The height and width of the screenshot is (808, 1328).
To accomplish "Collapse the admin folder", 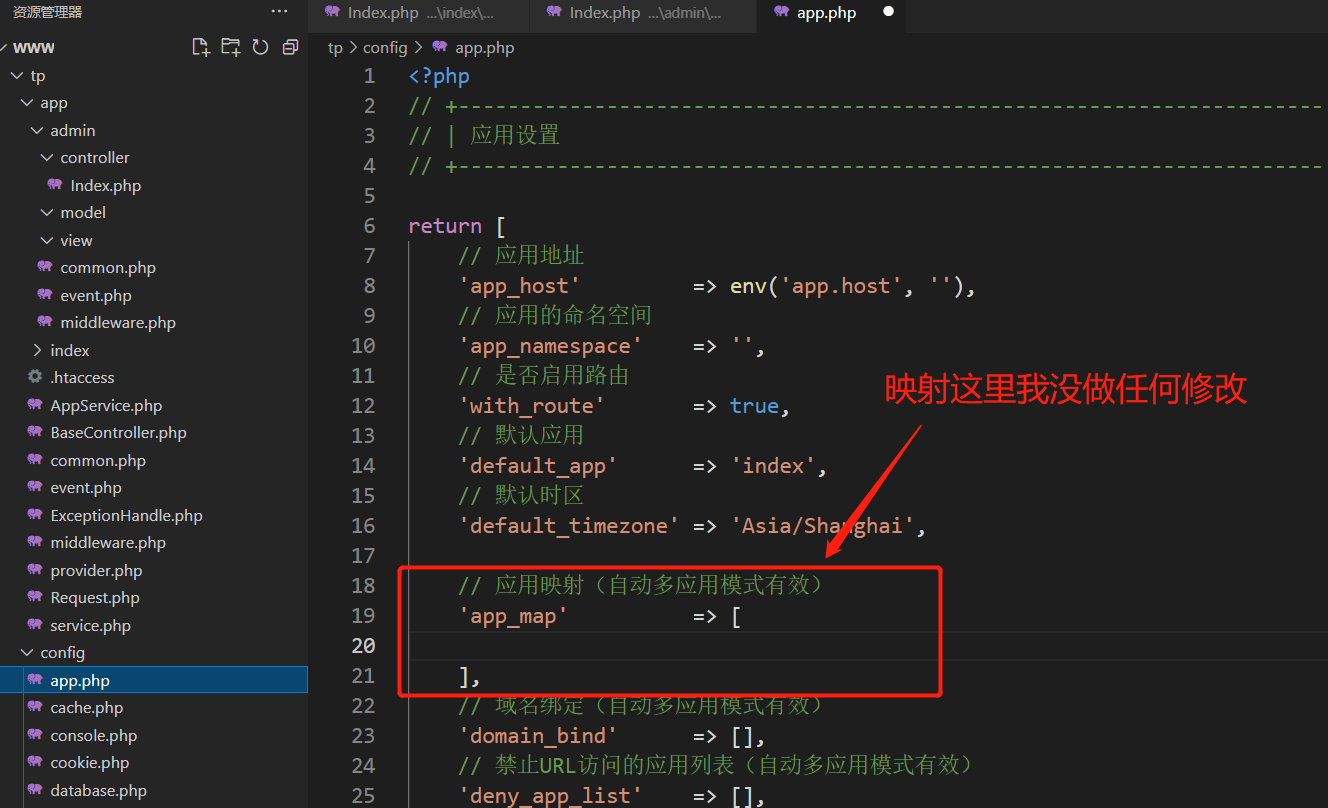I will pyautogui.click(x=36, y=130).
